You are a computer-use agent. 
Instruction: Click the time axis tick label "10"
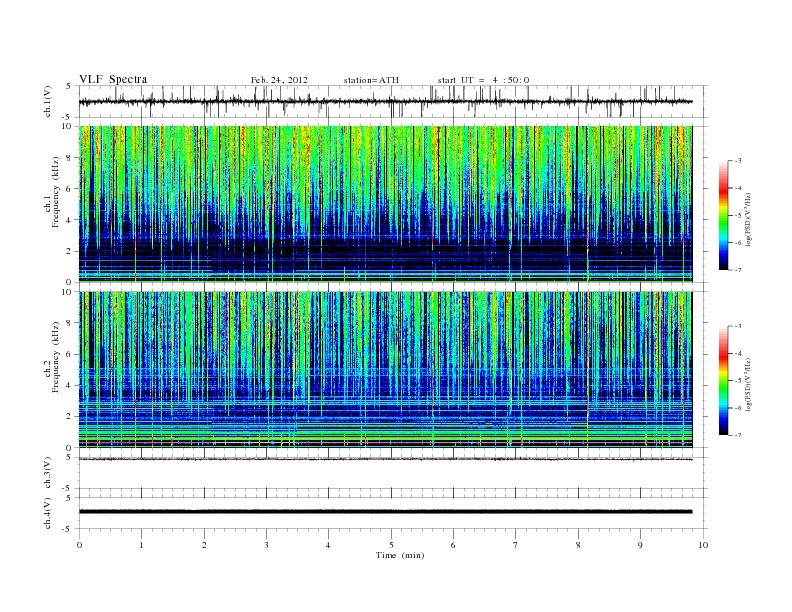pyautogui.click(x=703, y=545)
